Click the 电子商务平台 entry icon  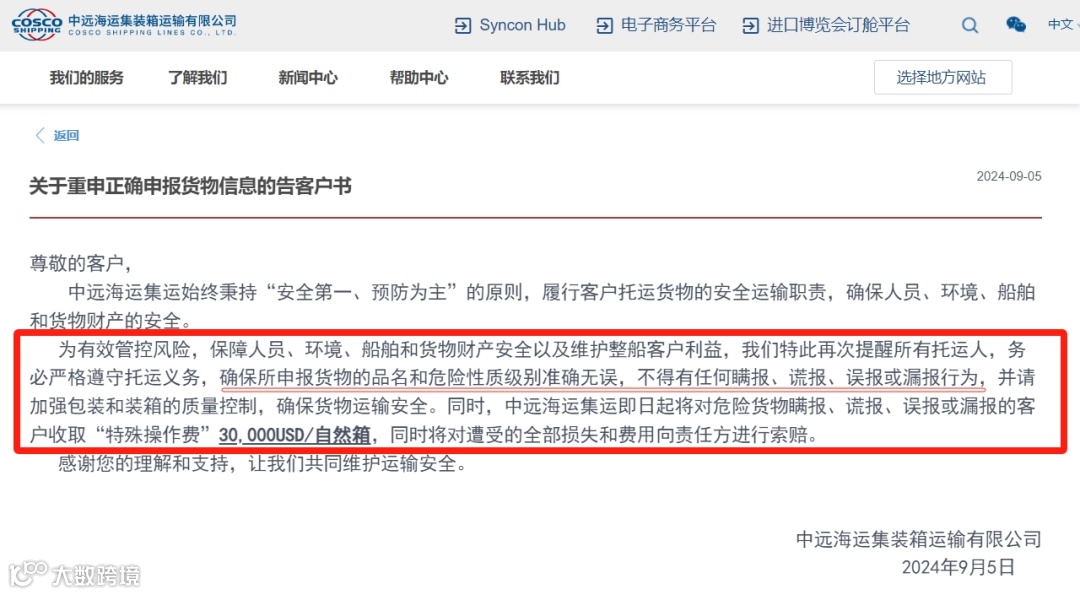click(x=604, y=26)
